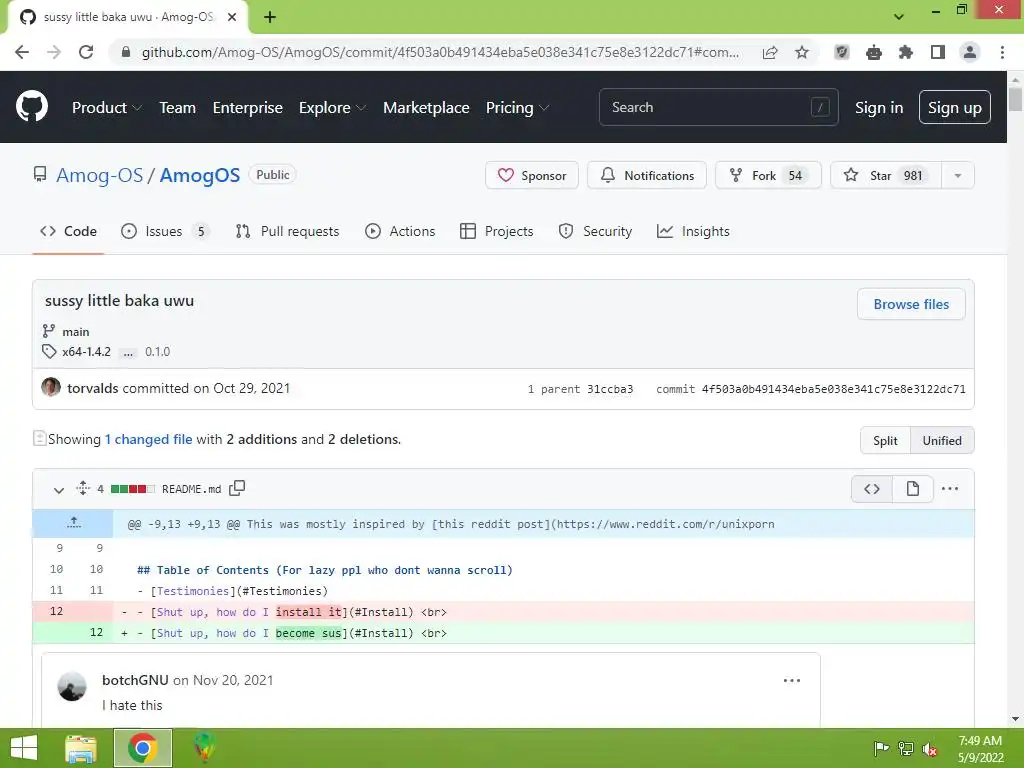Click the '1 changed file' link

tap(148, 440)
